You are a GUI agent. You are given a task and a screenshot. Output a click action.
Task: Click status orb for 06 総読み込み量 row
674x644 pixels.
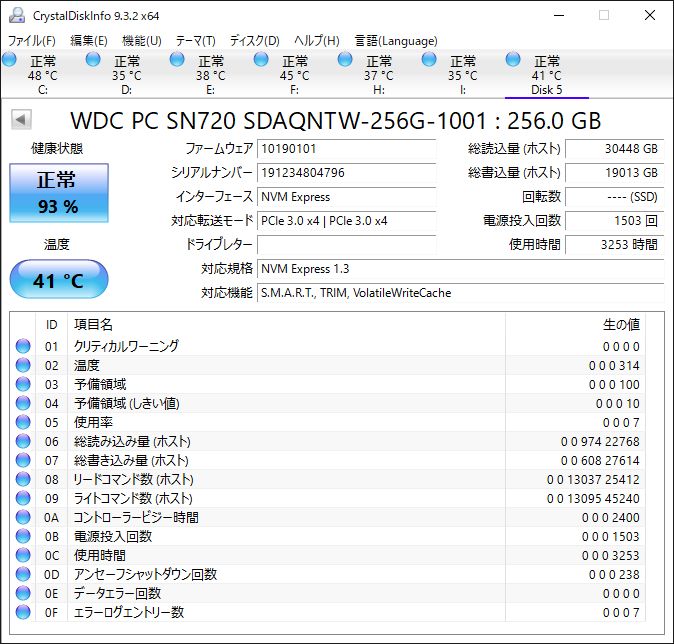(x=23, y=441)
